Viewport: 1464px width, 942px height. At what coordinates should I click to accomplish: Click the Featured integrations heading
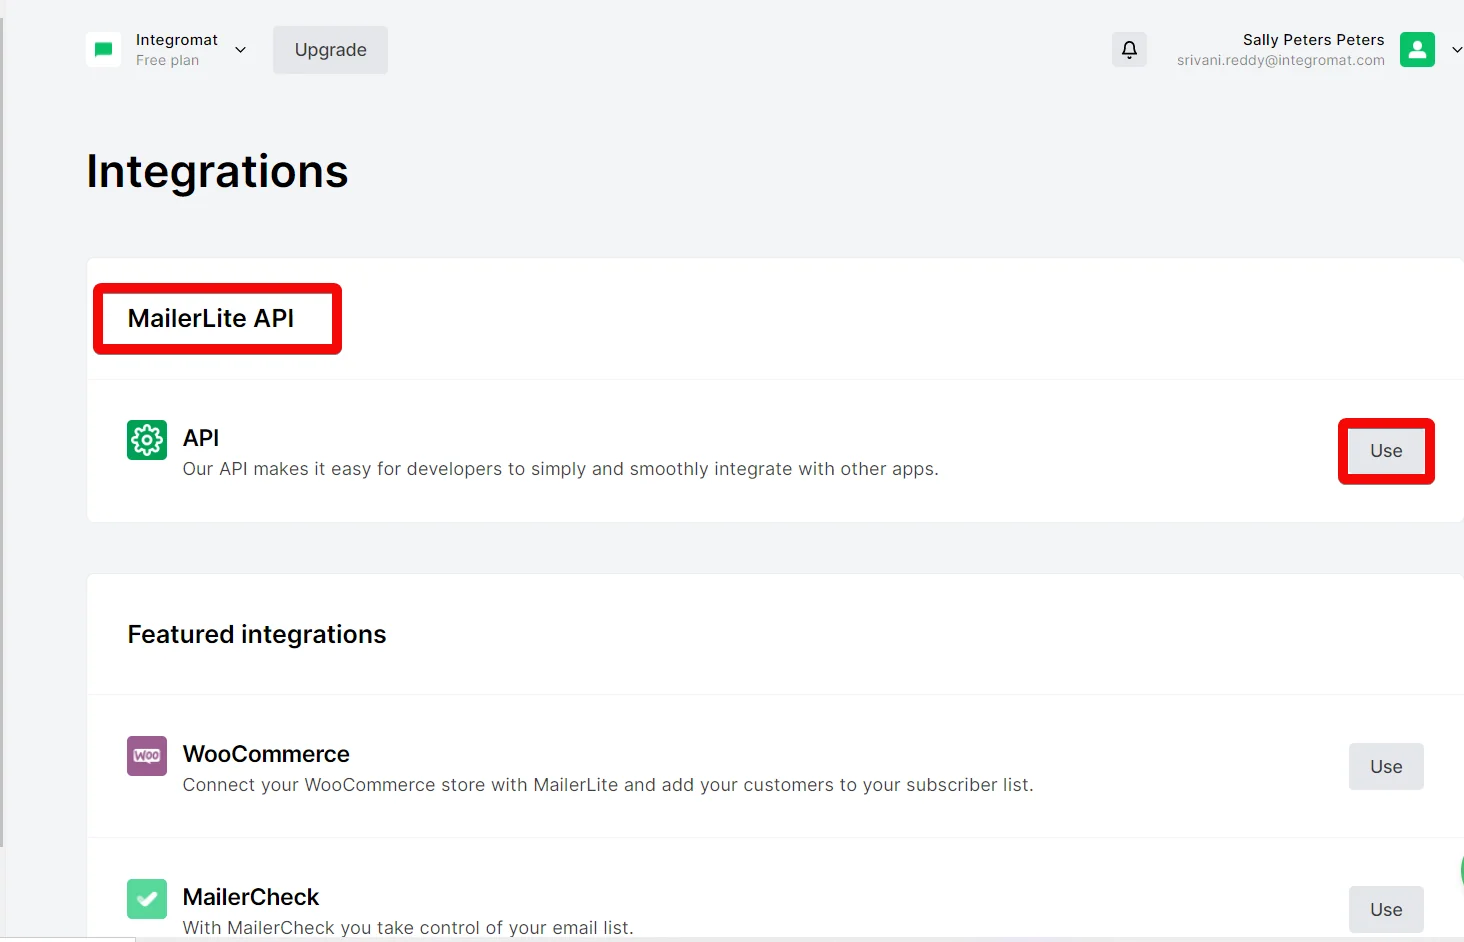click(x=257, y=635)
